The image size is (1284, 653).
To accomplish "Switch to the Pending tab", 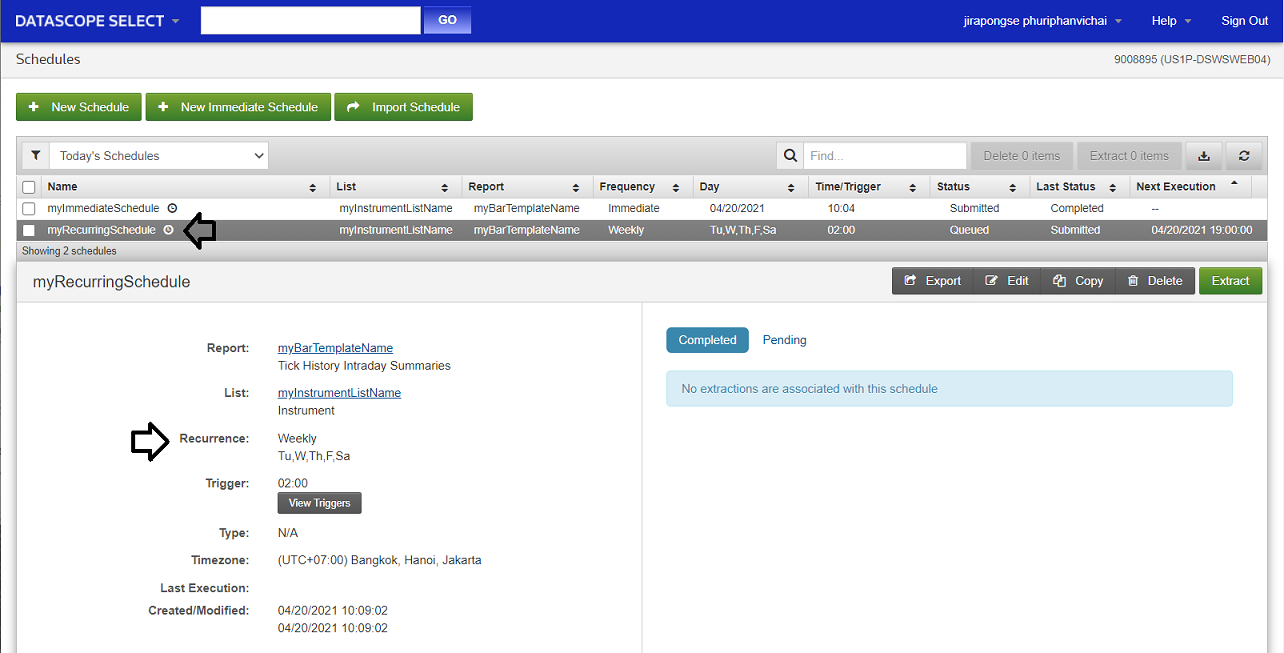I will 784,340.
